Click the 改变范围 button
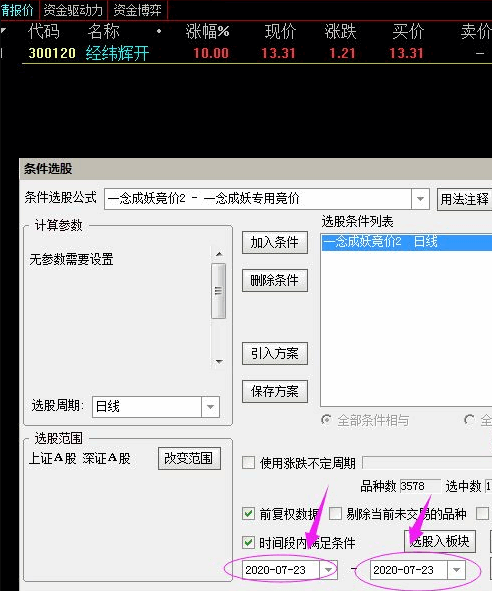492x591 pixels. [x=189, y=458]
